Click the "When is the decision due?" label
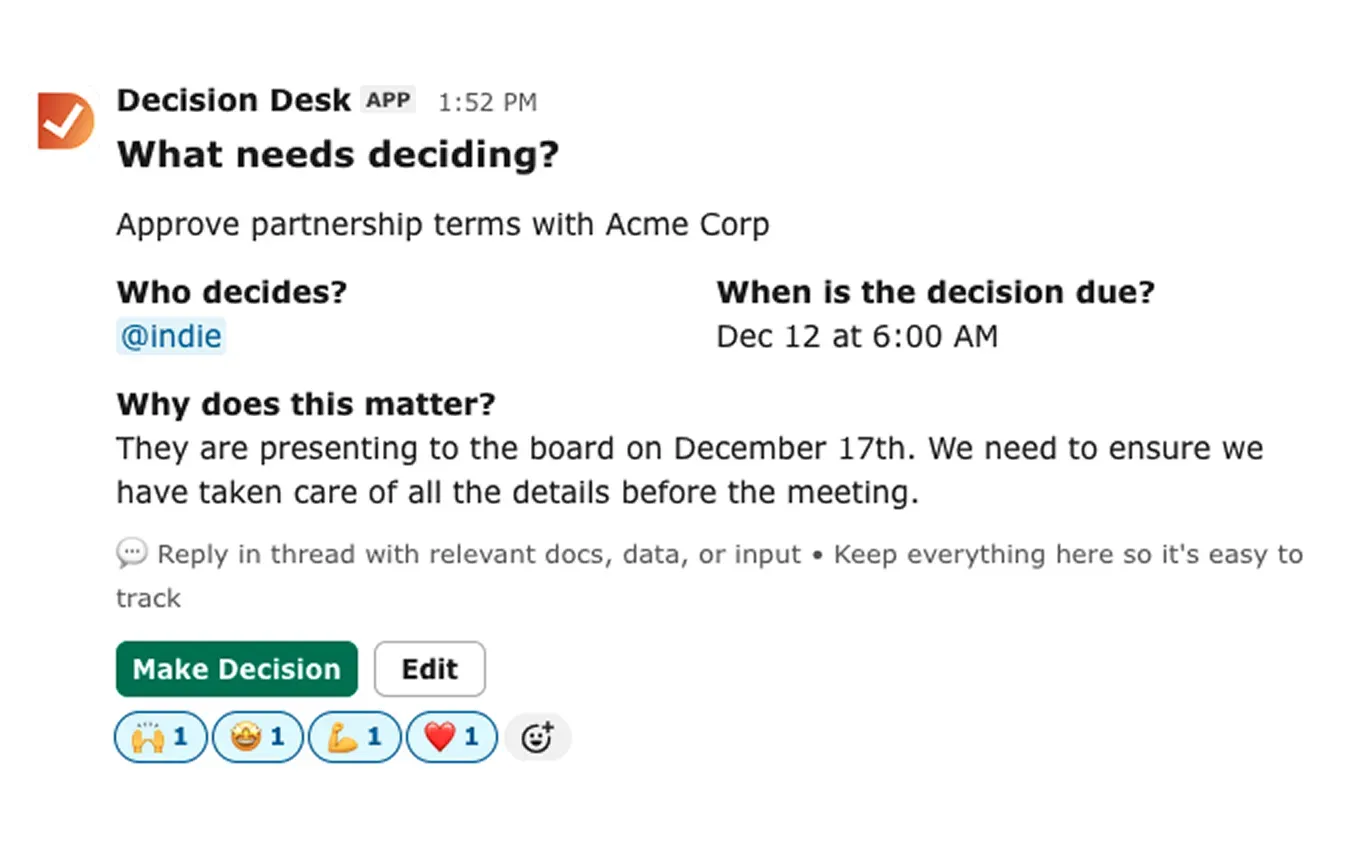This screenshot has height=850, width=1360. click(935, 293)
